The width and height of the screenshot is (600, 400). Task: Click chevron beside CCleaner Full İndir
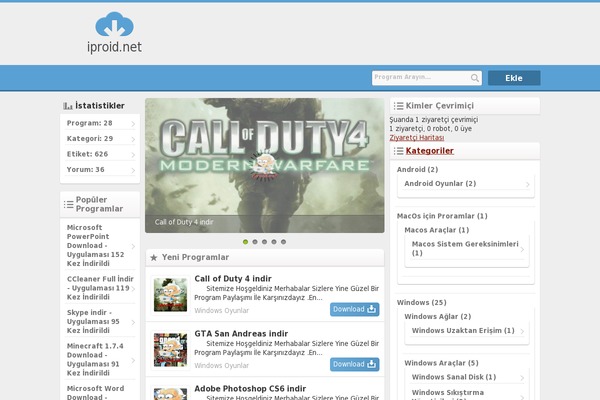pyautogui.click(x=134, y=289)
